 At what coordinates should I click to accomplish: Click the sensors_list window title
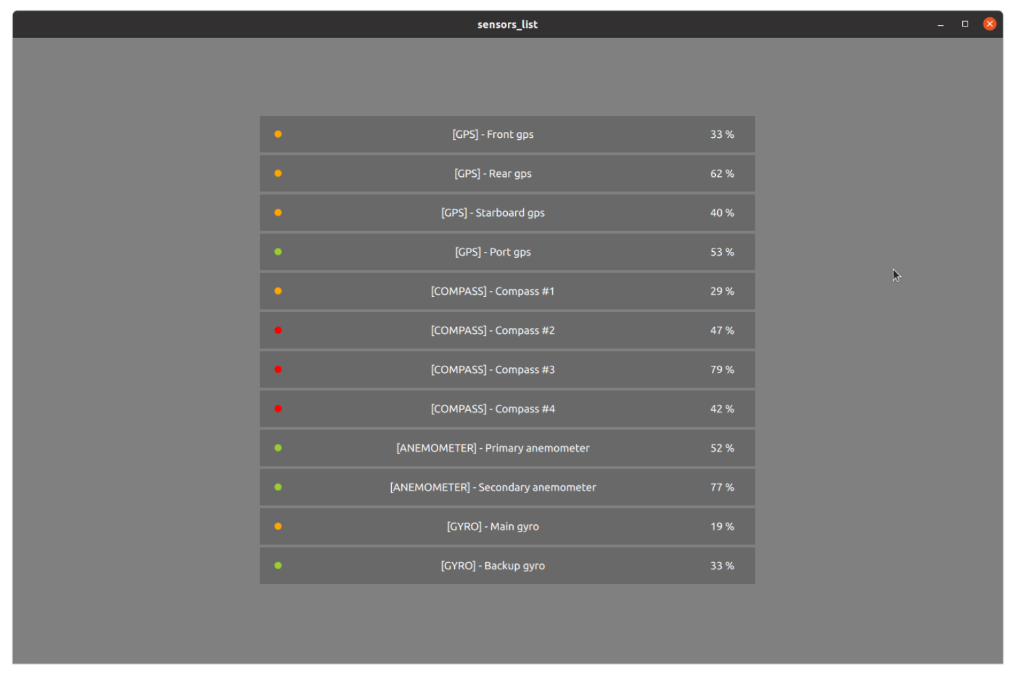(x=507, y=24)
